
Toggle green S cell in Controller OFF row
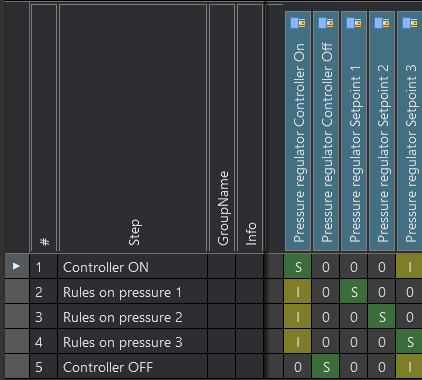pos(326,366)
